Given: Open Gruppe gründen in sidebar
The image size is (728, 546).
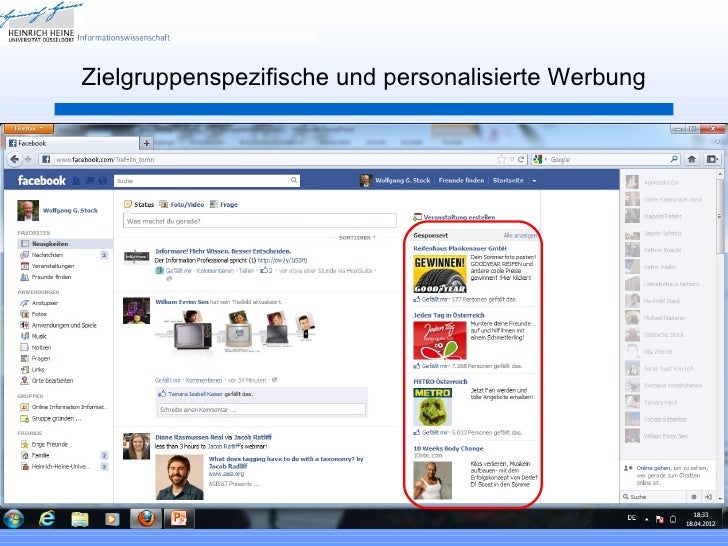Looking at the screenshot, I should 56,418.
